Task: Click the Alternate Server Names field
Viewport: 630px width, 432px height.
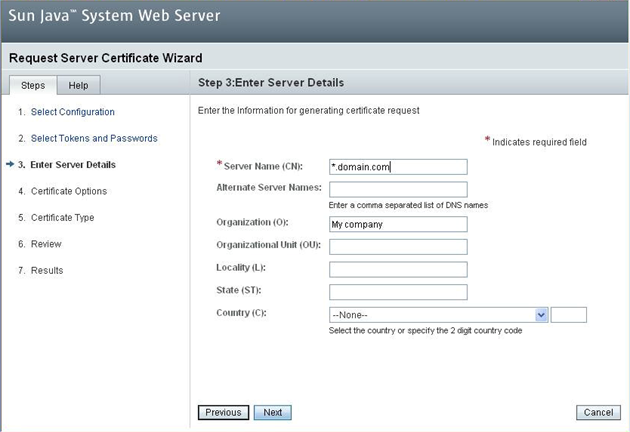Action: point(398,189)
